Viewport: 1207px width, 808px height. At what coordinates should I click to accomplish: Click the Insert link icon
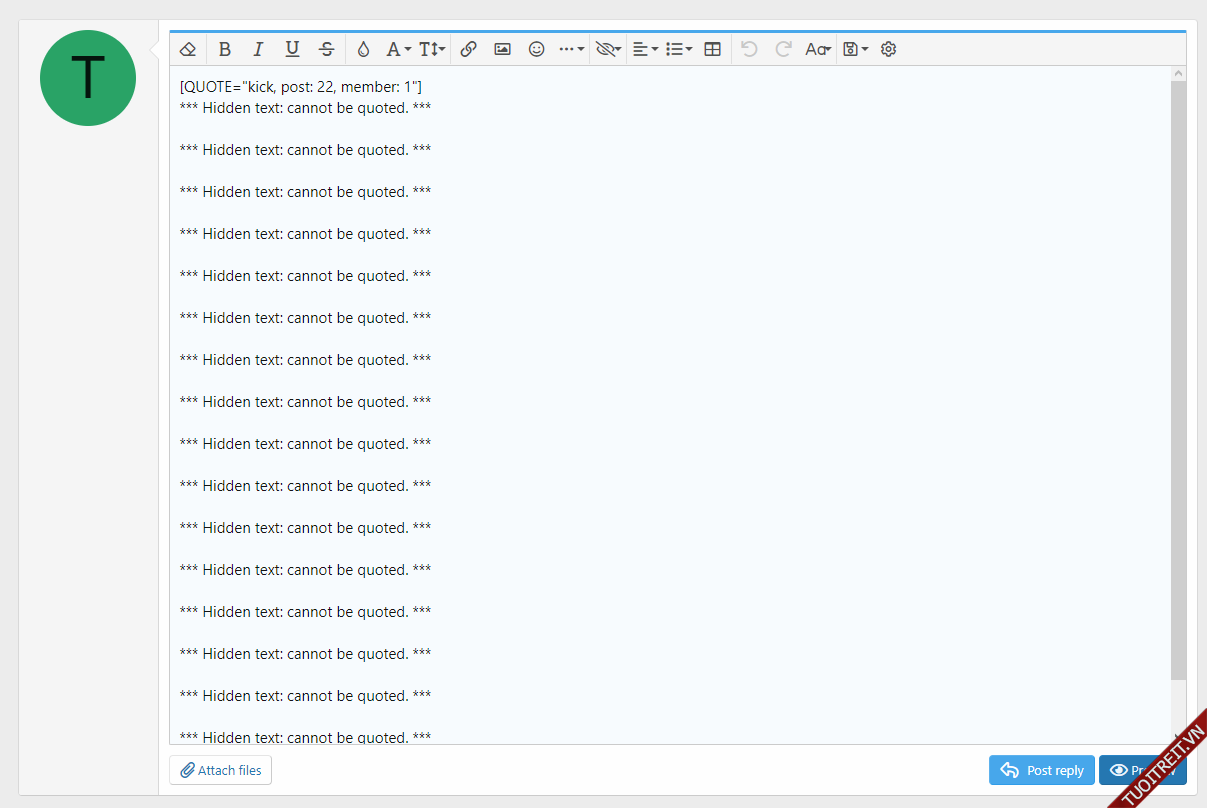click(x=469, y=49)
